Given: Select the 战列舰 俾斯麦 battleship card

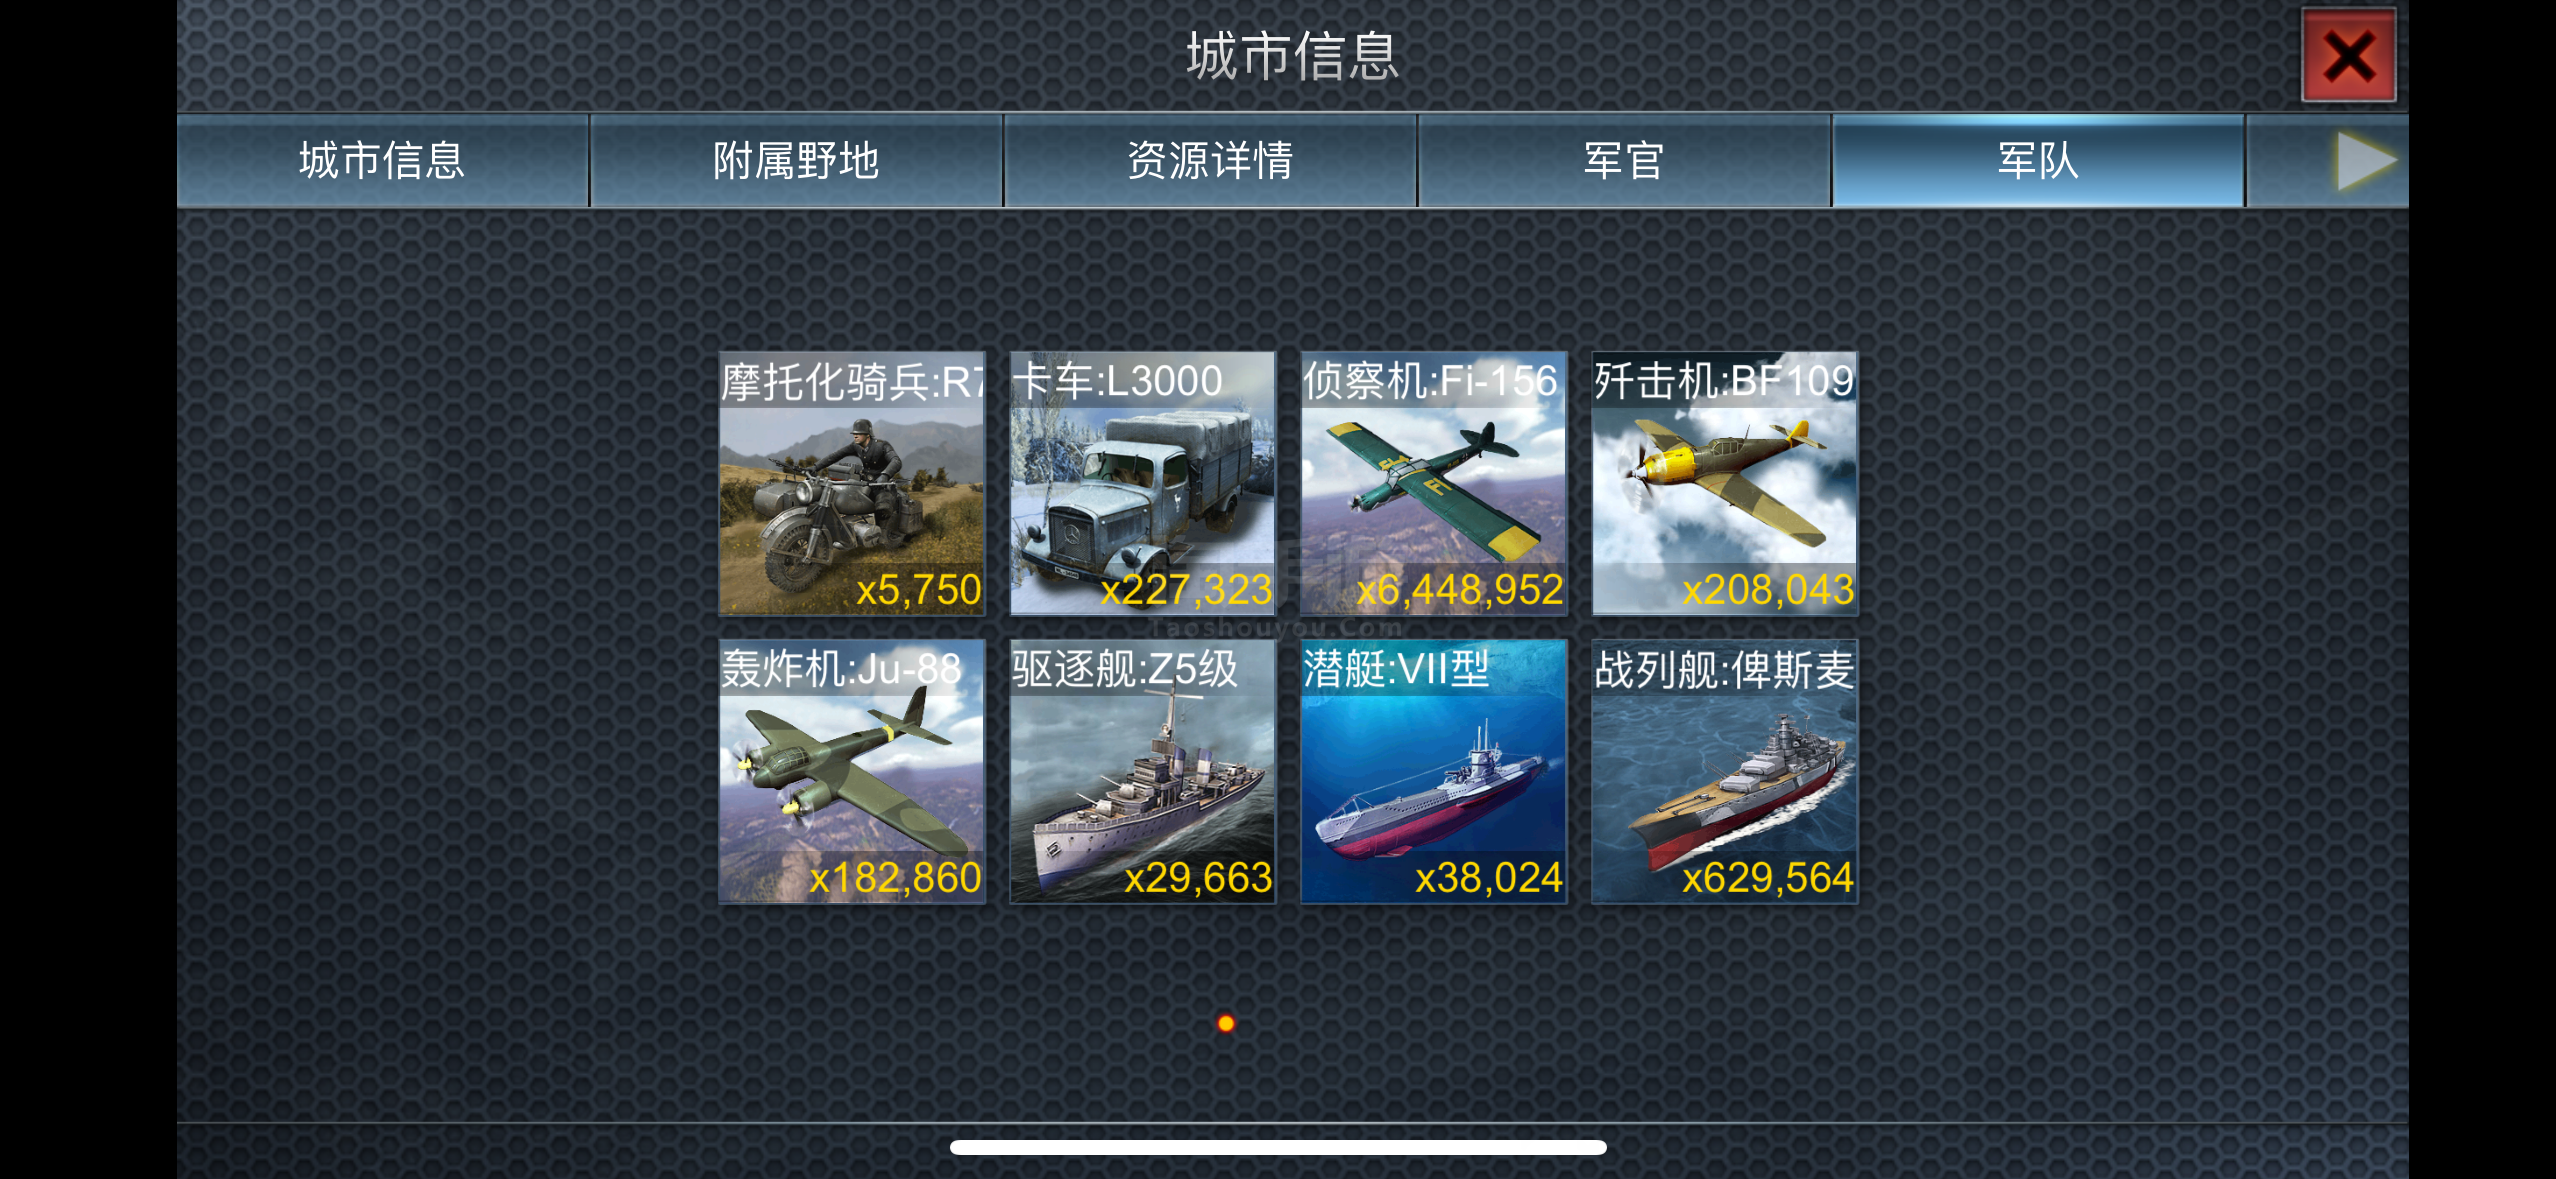Looking at the screenshot, I should click(1725, 771).
